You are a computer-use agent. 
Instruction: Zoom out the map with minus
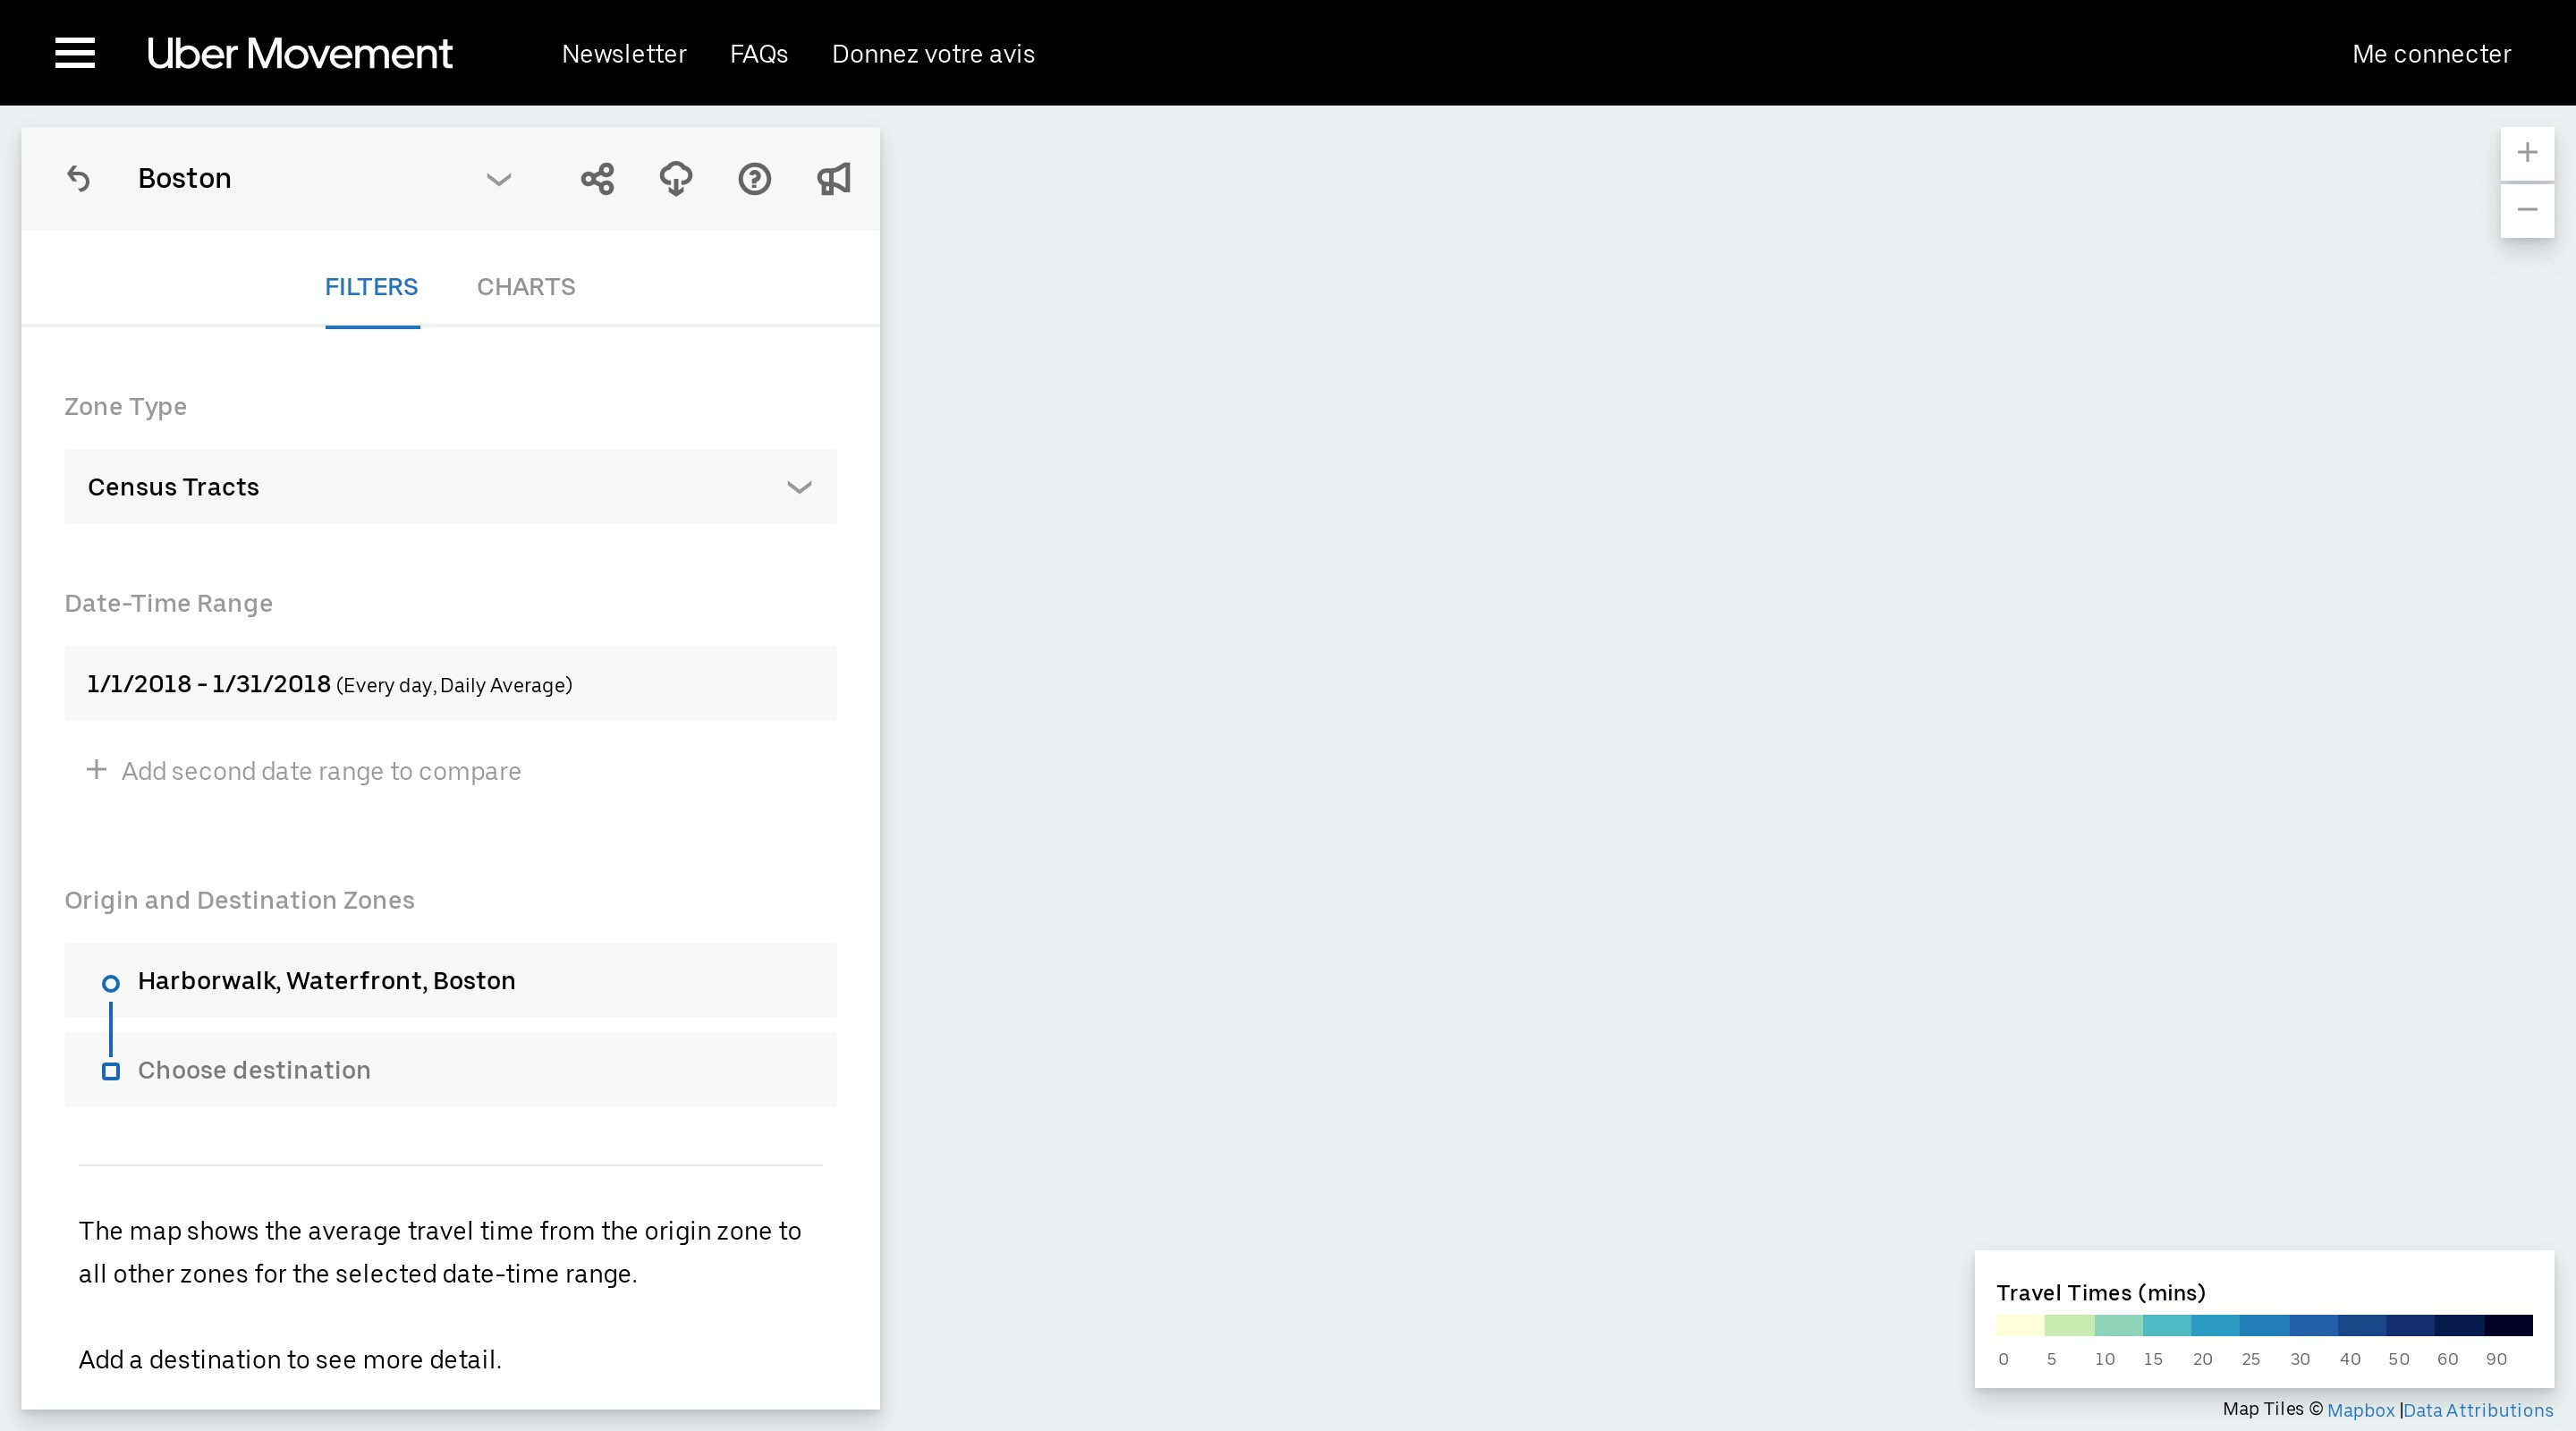coord(2527,210)
